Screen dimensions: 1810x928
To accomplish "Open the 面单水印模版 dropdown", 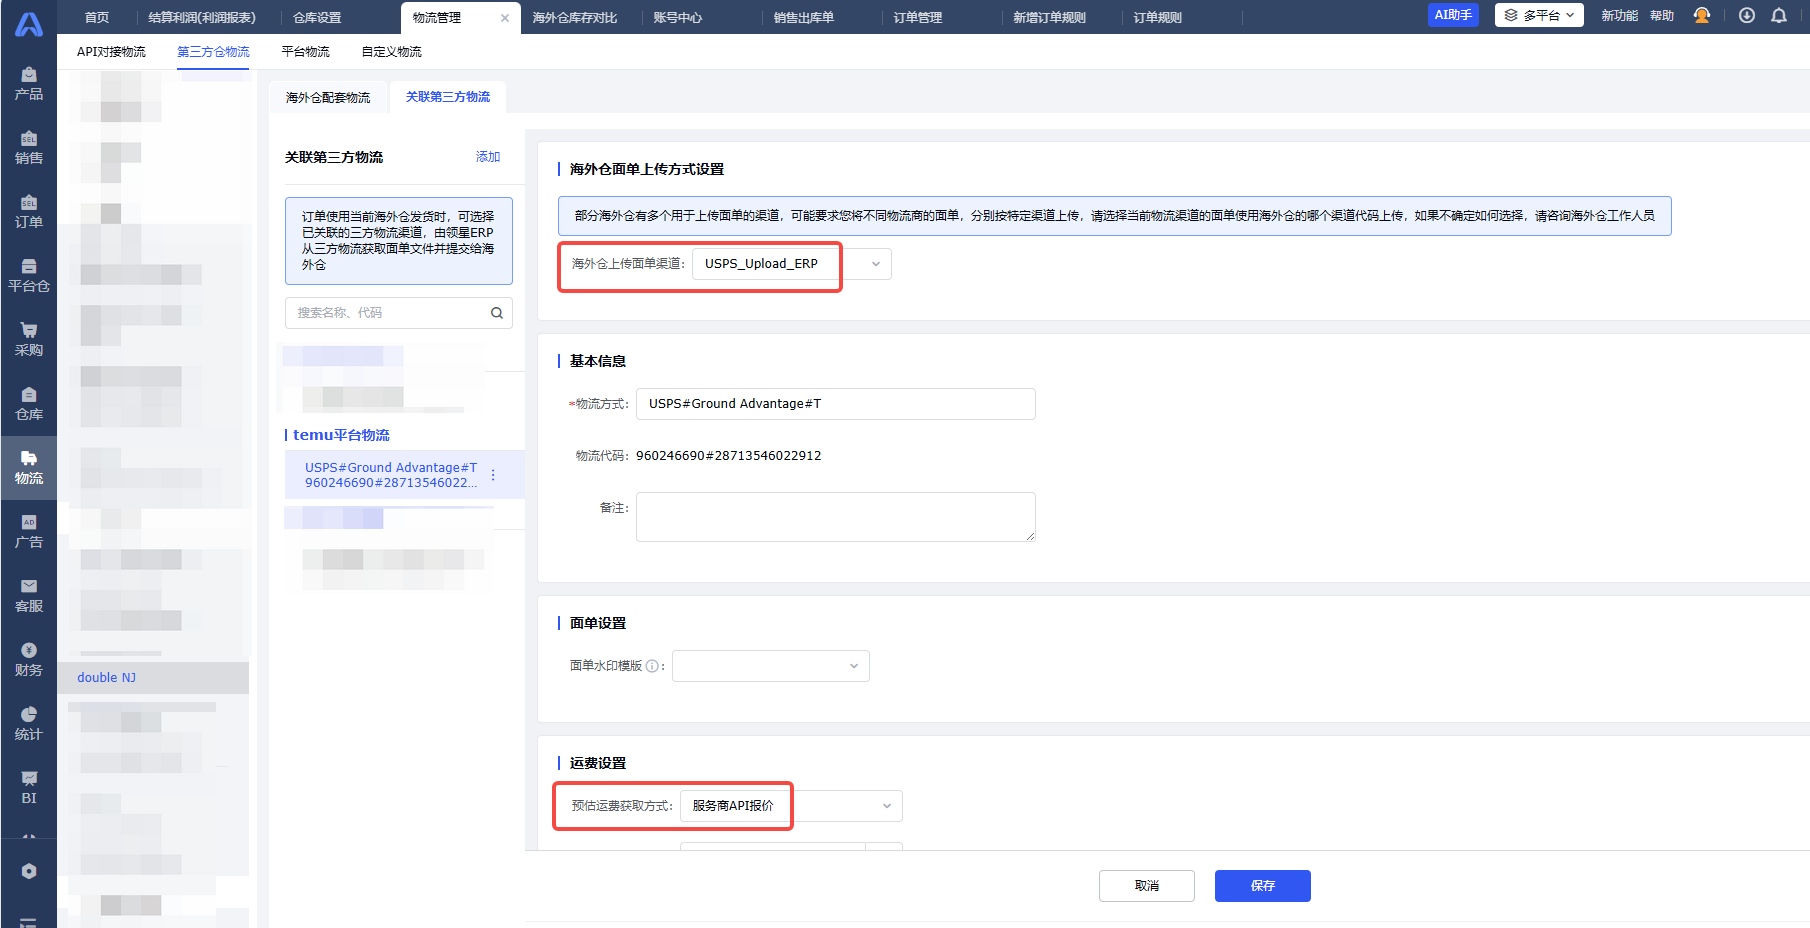I will [771, 666].
